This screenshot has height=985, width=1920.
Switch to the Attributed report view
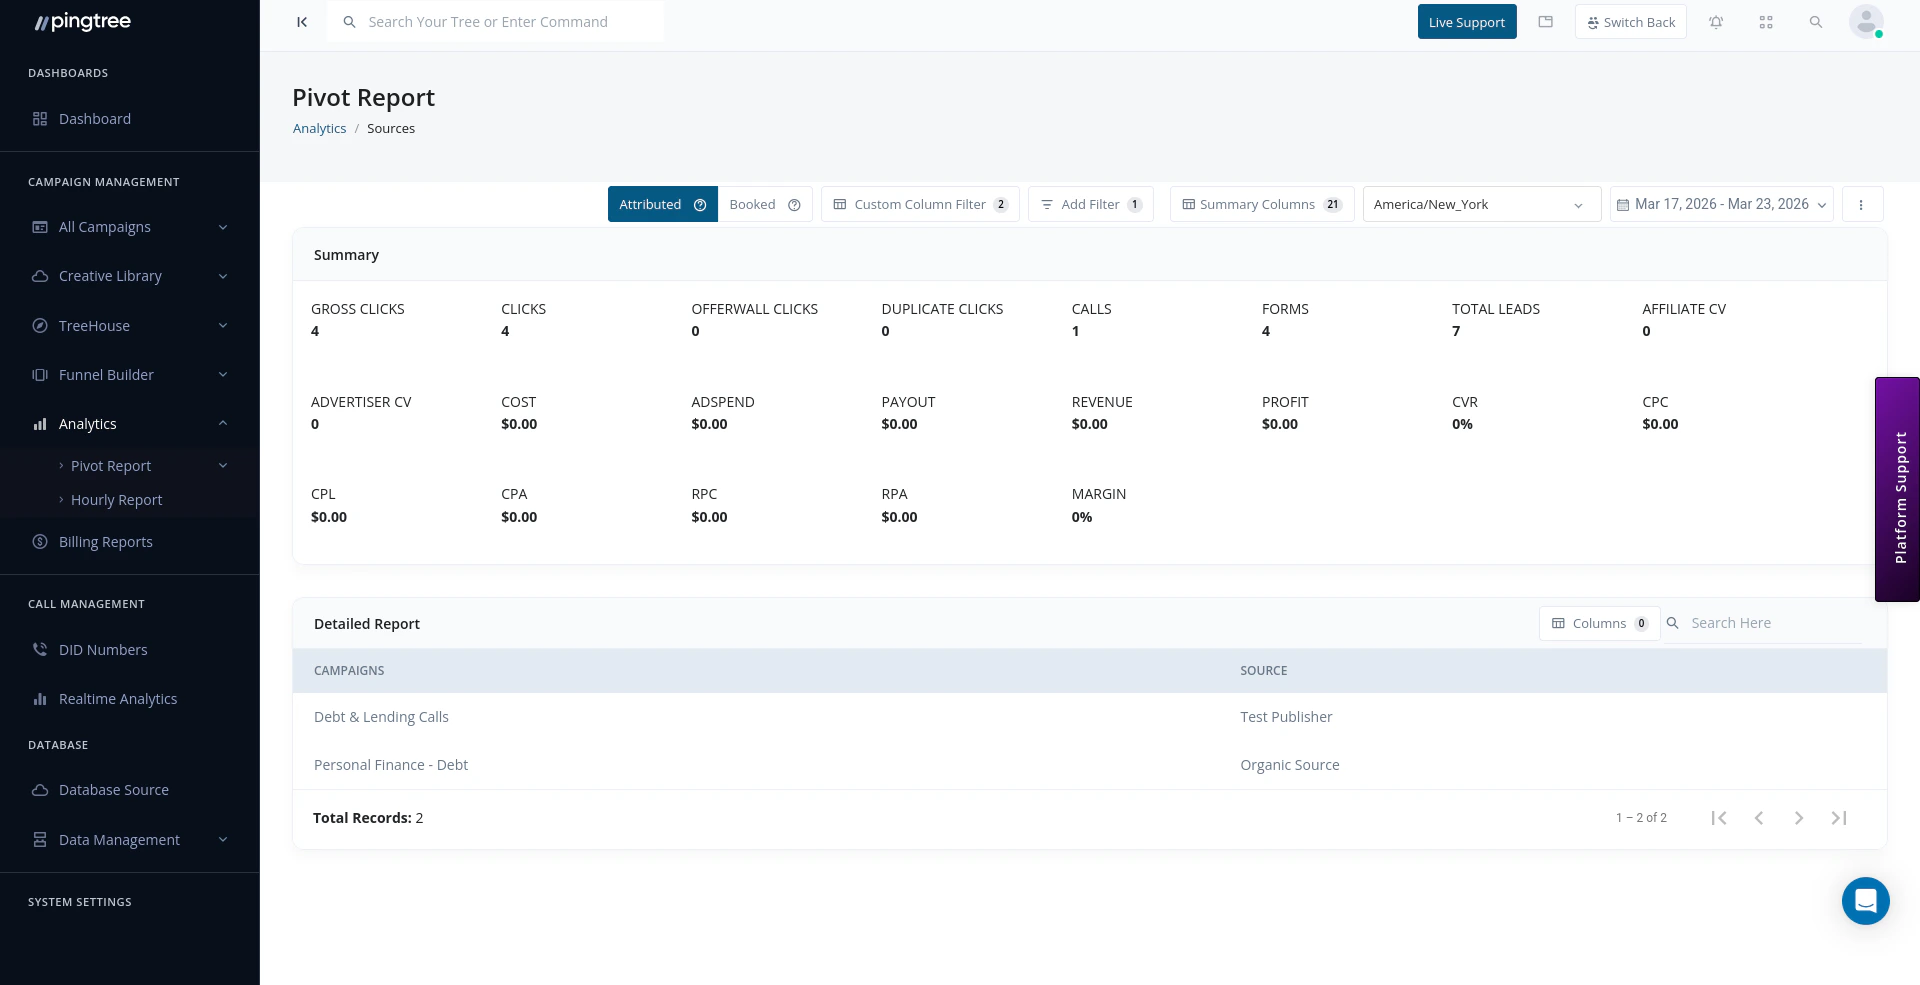tap(649, 204)
